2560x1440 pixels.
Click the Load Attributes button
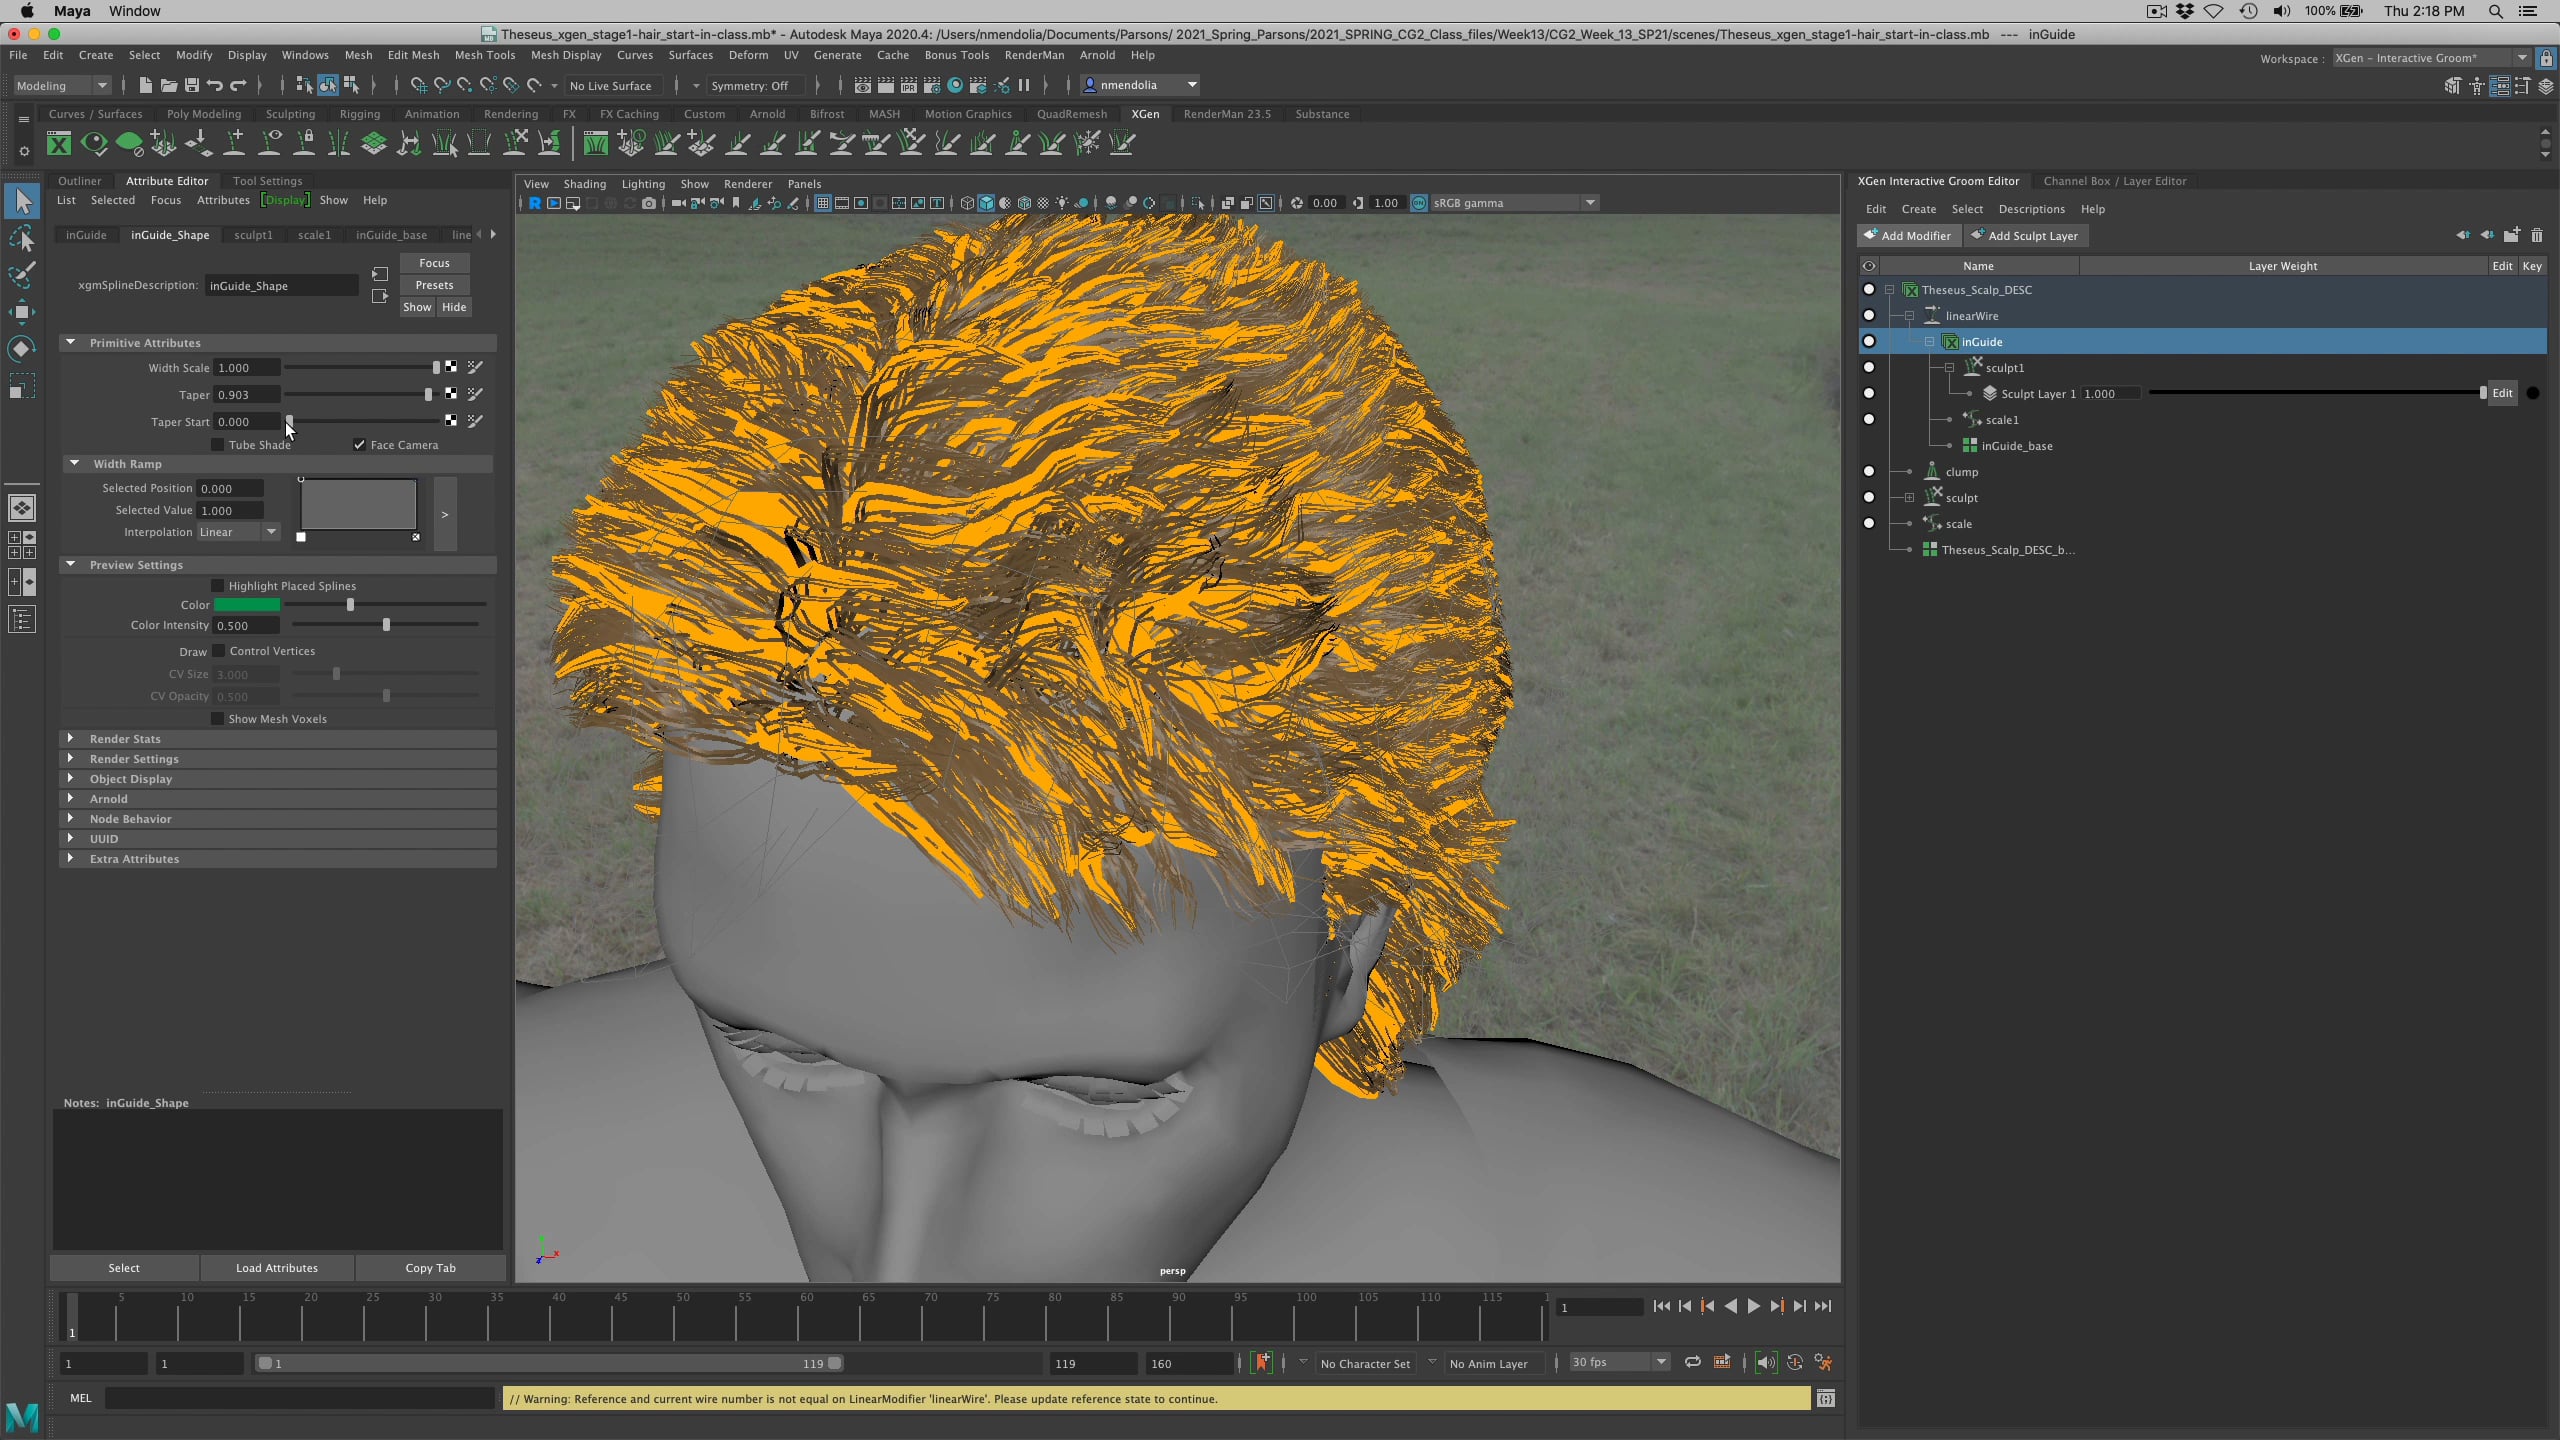point(276,1267)
